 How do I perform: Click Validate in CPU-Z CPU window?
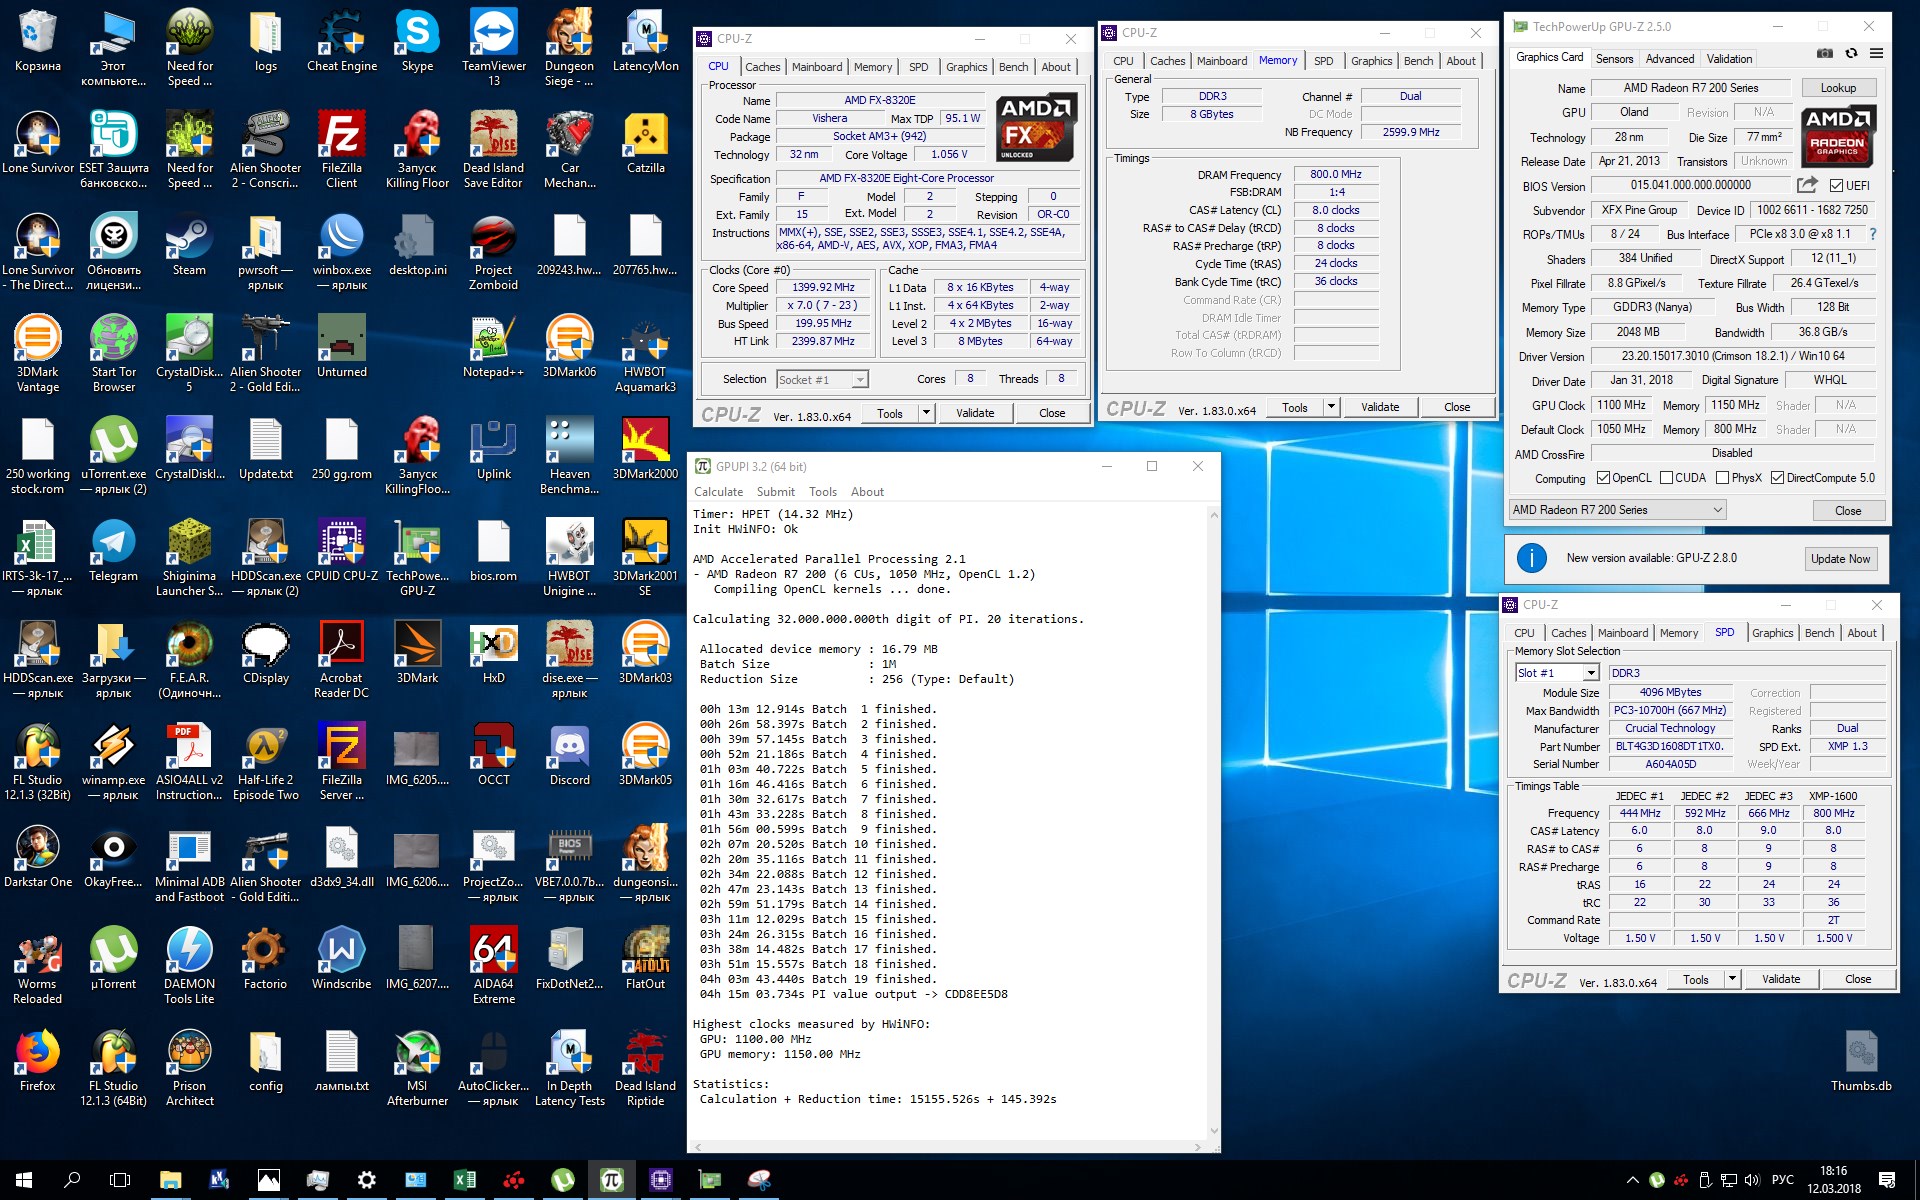tap(975, 413)
